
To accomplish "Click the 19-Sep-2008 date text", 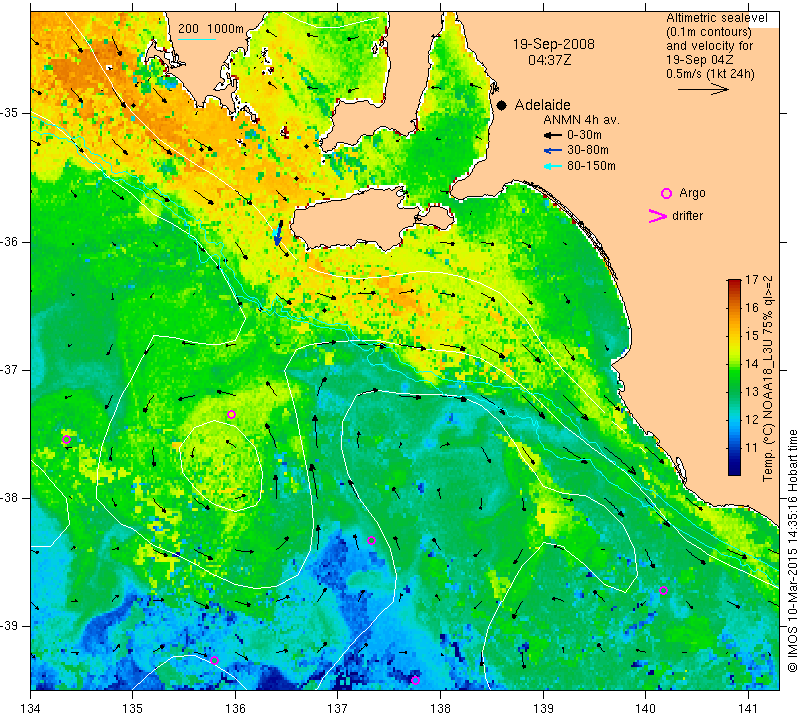I will (554, 44).
